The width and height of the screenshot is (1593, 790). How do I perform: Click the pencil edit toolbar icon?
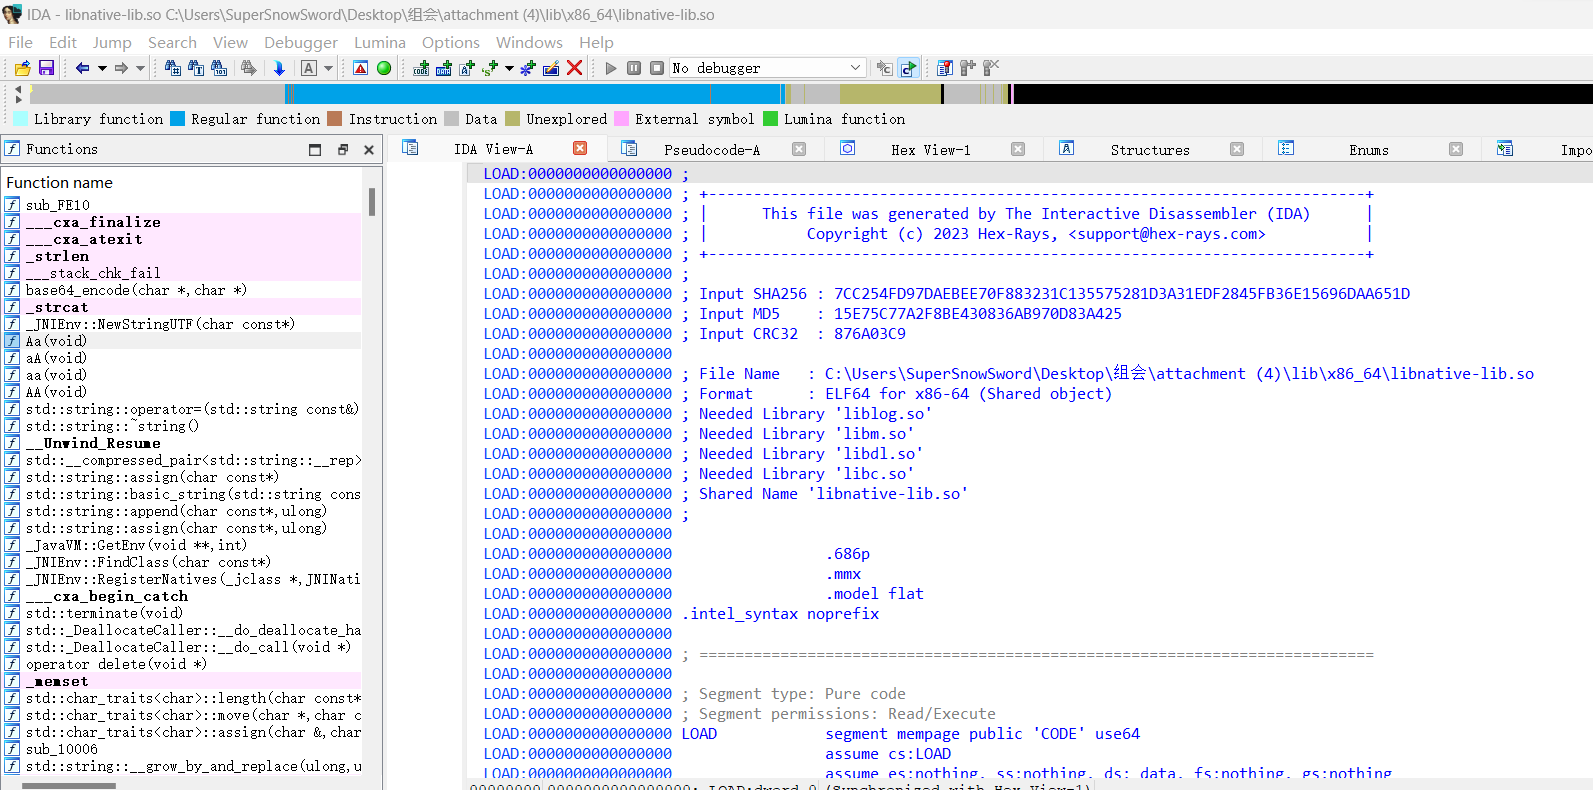pyautogui.click(x=550, y=68)
